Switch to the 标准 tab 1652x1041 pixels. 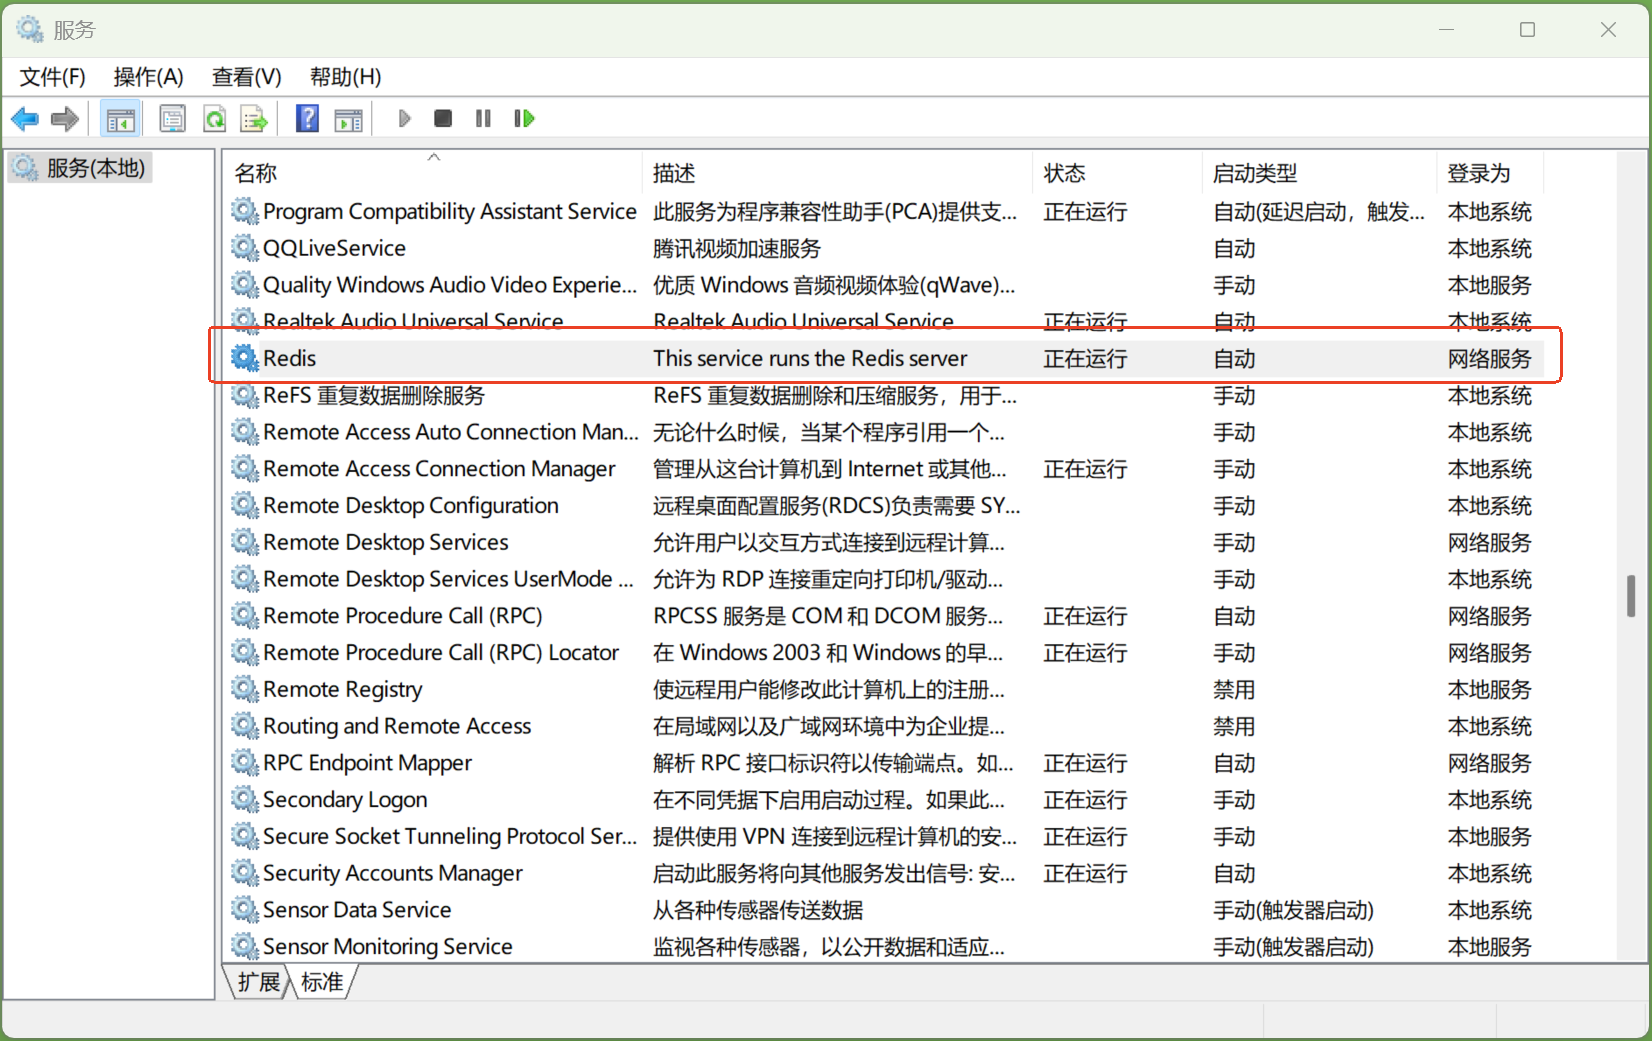(322, 982)
